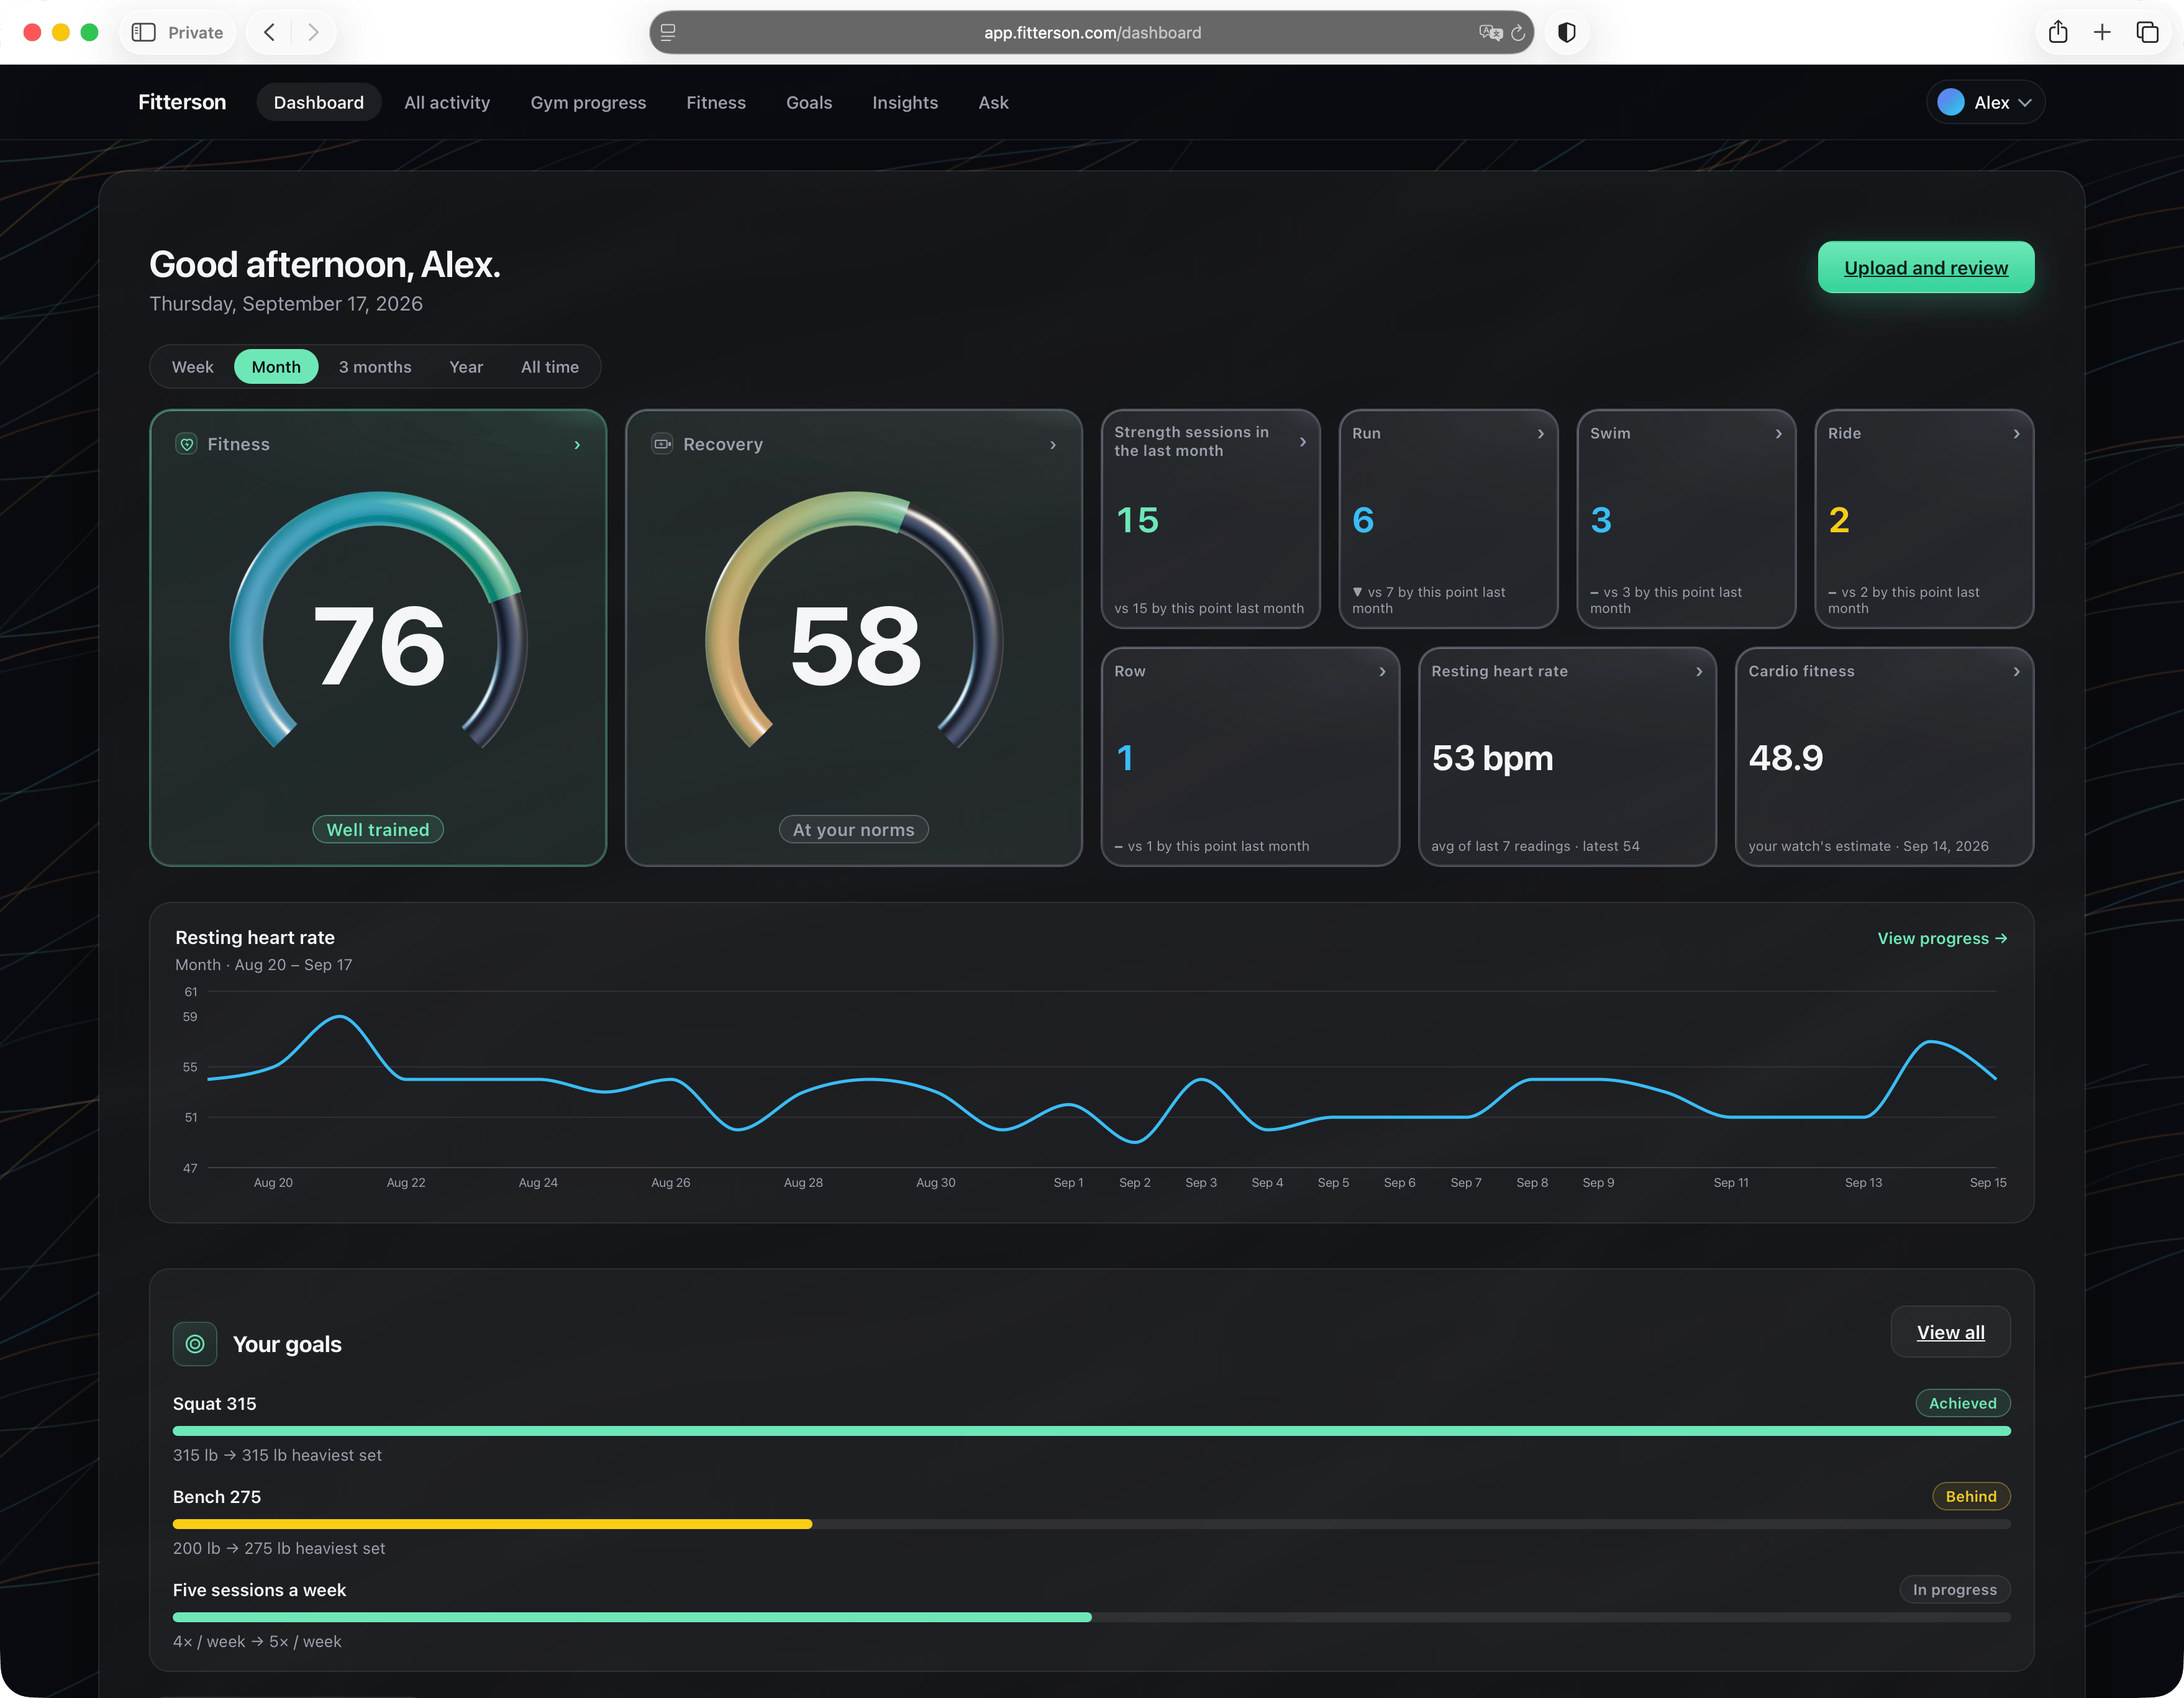
Task: Click View all goals button
Action: [1950, 1332]
